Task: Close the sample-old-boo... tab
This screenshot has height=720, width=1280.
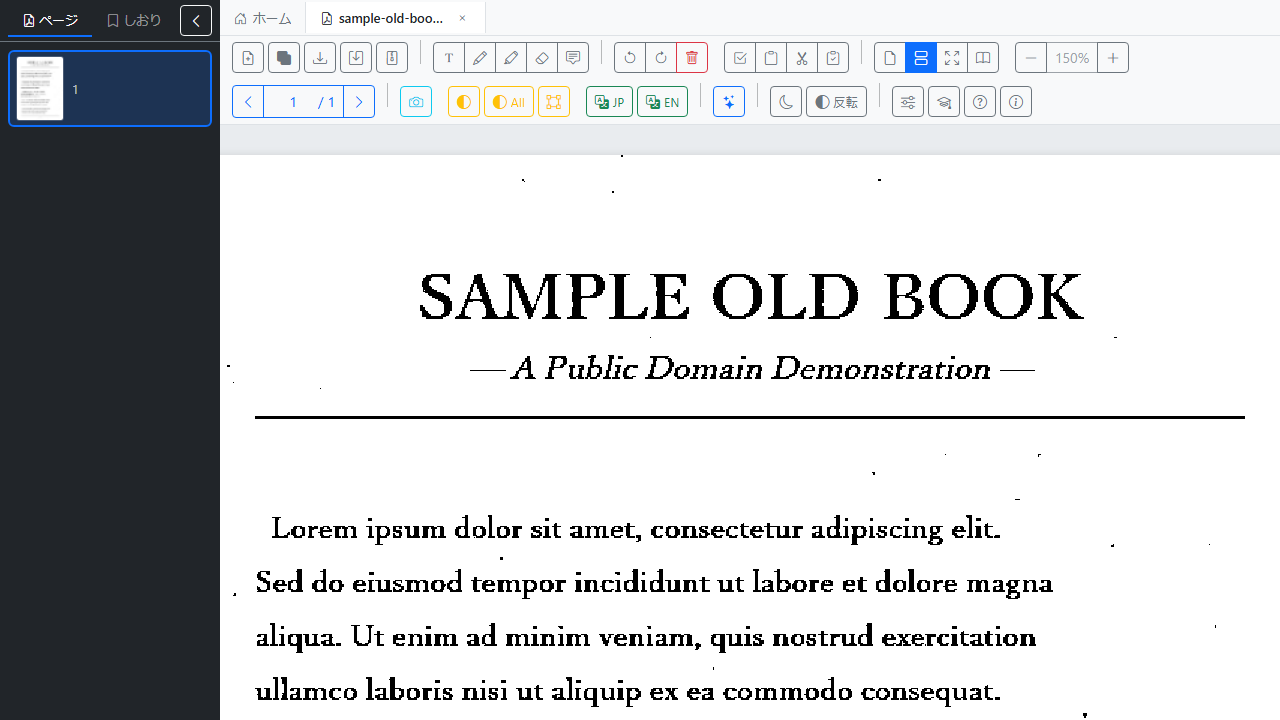Action: pyautogui.click(x=462, y=18)
